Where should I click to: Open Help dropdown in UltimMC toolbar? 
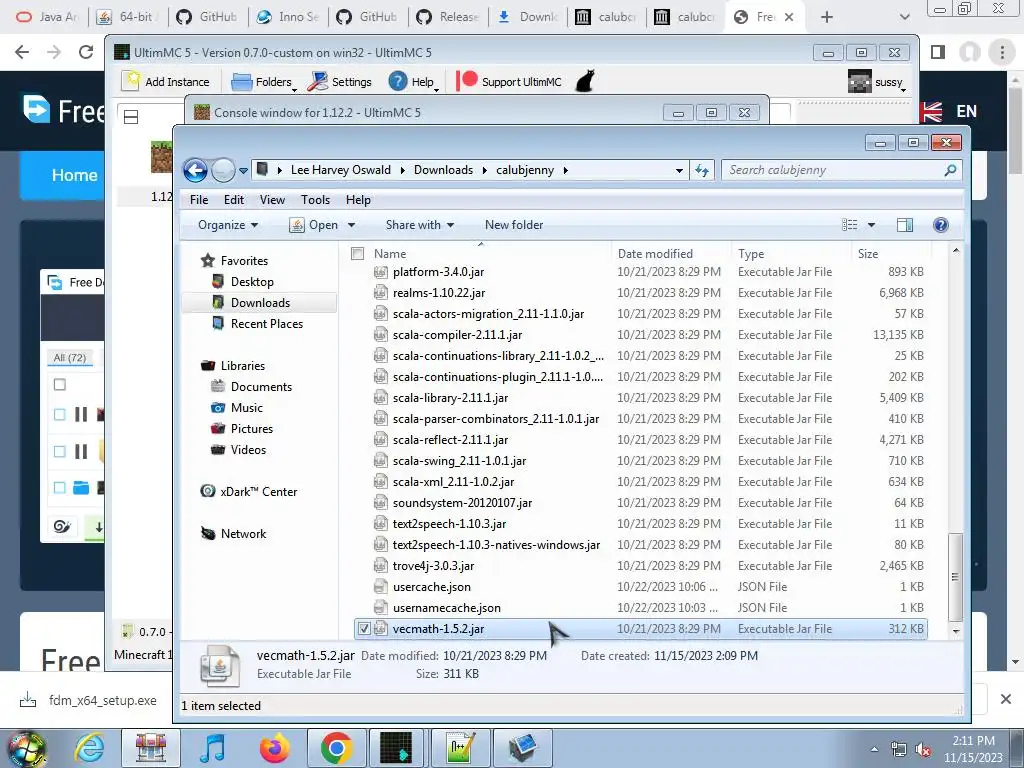coord(413,82)
